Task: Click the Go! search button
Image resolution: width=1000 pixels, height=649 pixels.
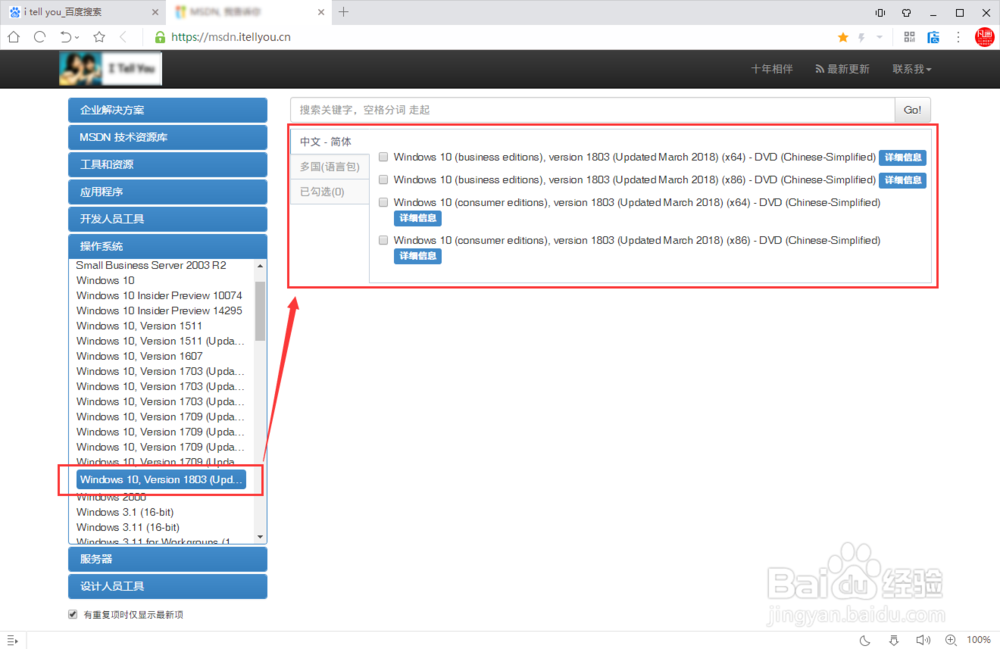Action: tap(912, 110)
